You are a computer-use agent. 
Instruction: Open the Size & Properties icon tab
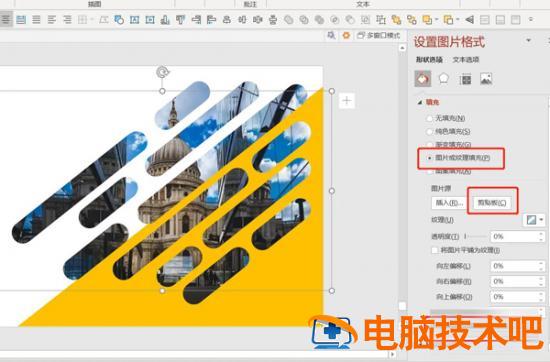(x=465, y=79)
